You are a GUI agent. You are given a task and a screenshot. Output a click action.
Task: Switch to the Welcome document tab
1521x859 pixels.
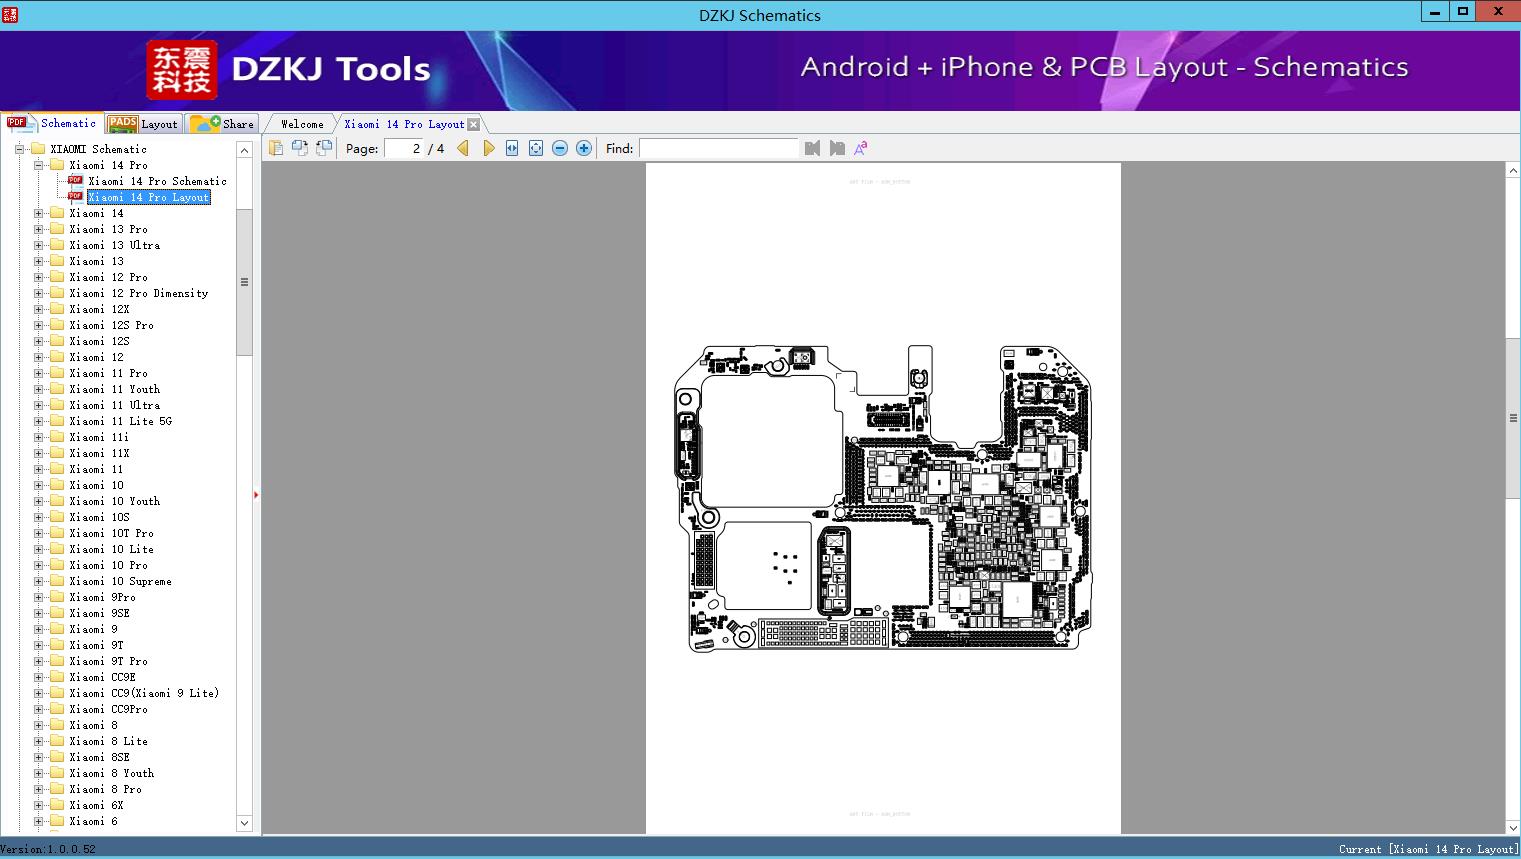302,124
